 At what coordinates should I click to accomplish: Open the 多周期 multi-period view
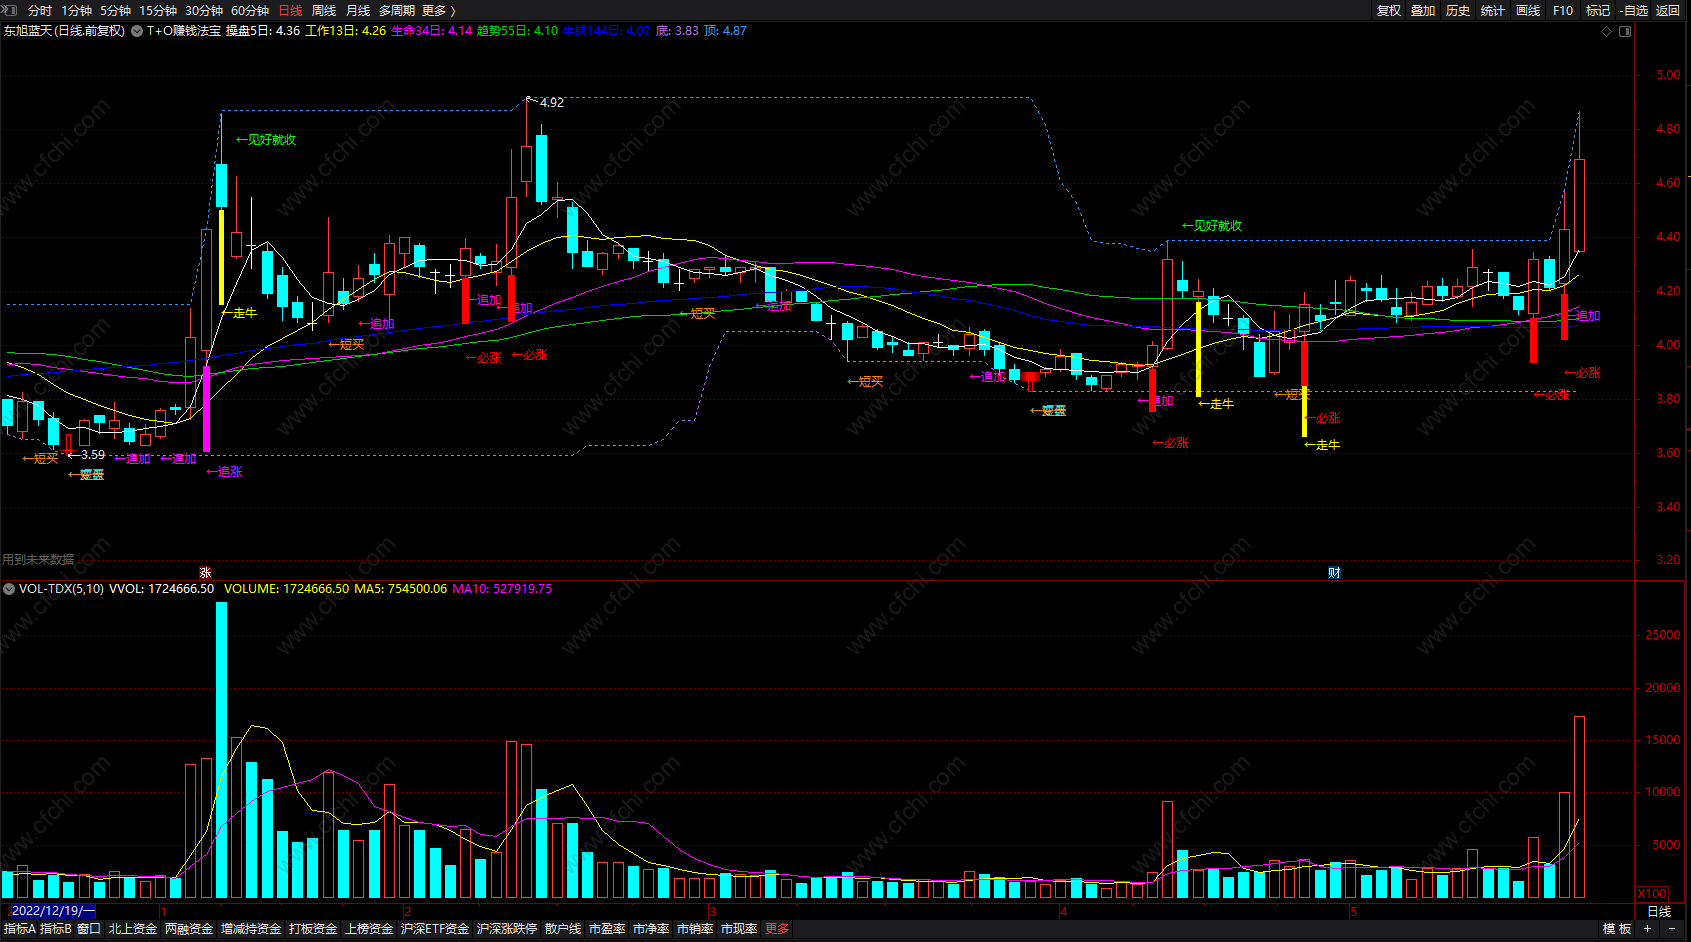[x=397, y=11]
